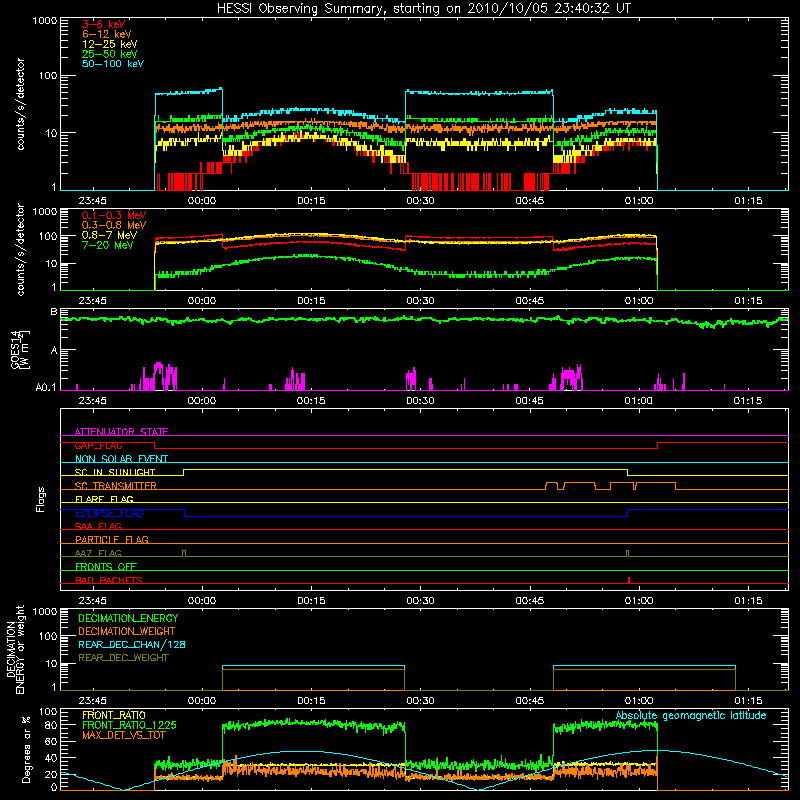Click the MAX_DET_VS_TOT legend label
Screen dimensions: 800x800
[123, 735]
